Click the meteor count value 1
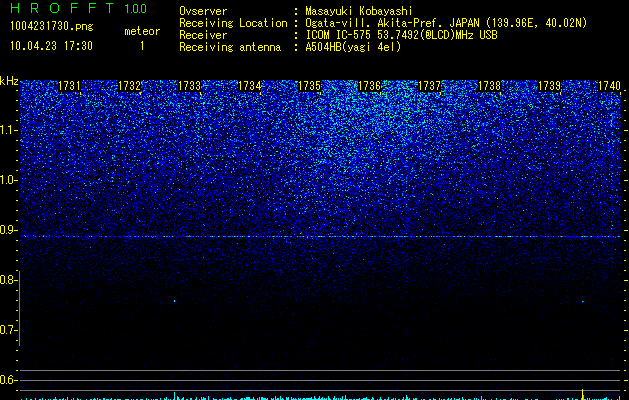629x400 pixels. pos(142,46)
